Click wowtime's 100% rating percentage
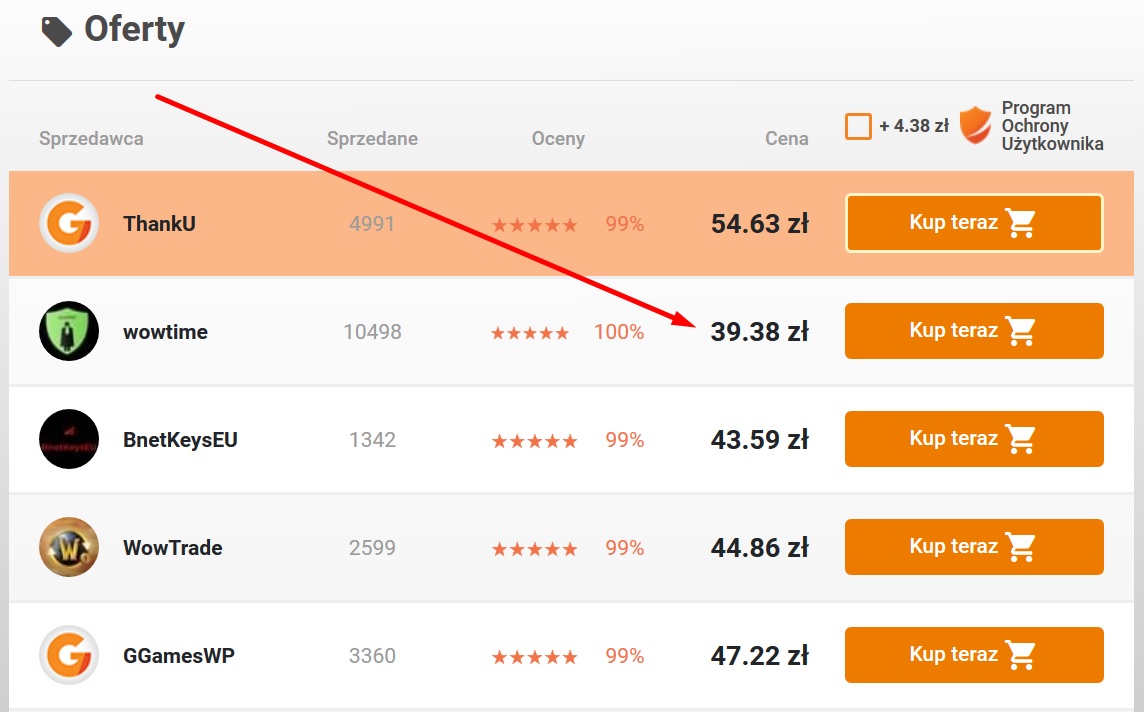Image resolution: width=1144 pixels, height=712 pixels. (x=619, y=332)
